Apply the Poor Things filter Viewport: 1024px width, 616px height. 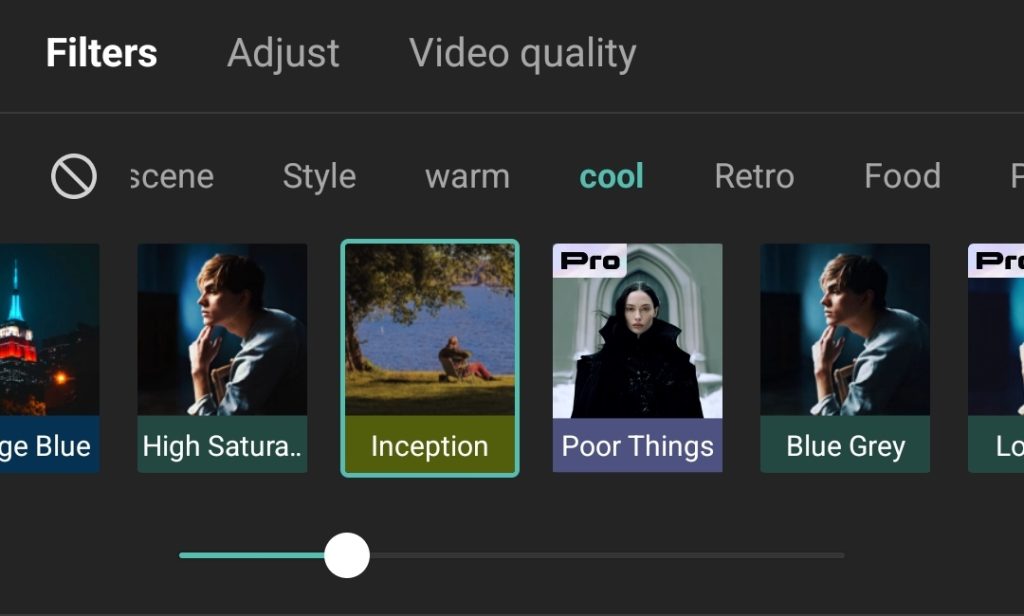tap(637, 358)
